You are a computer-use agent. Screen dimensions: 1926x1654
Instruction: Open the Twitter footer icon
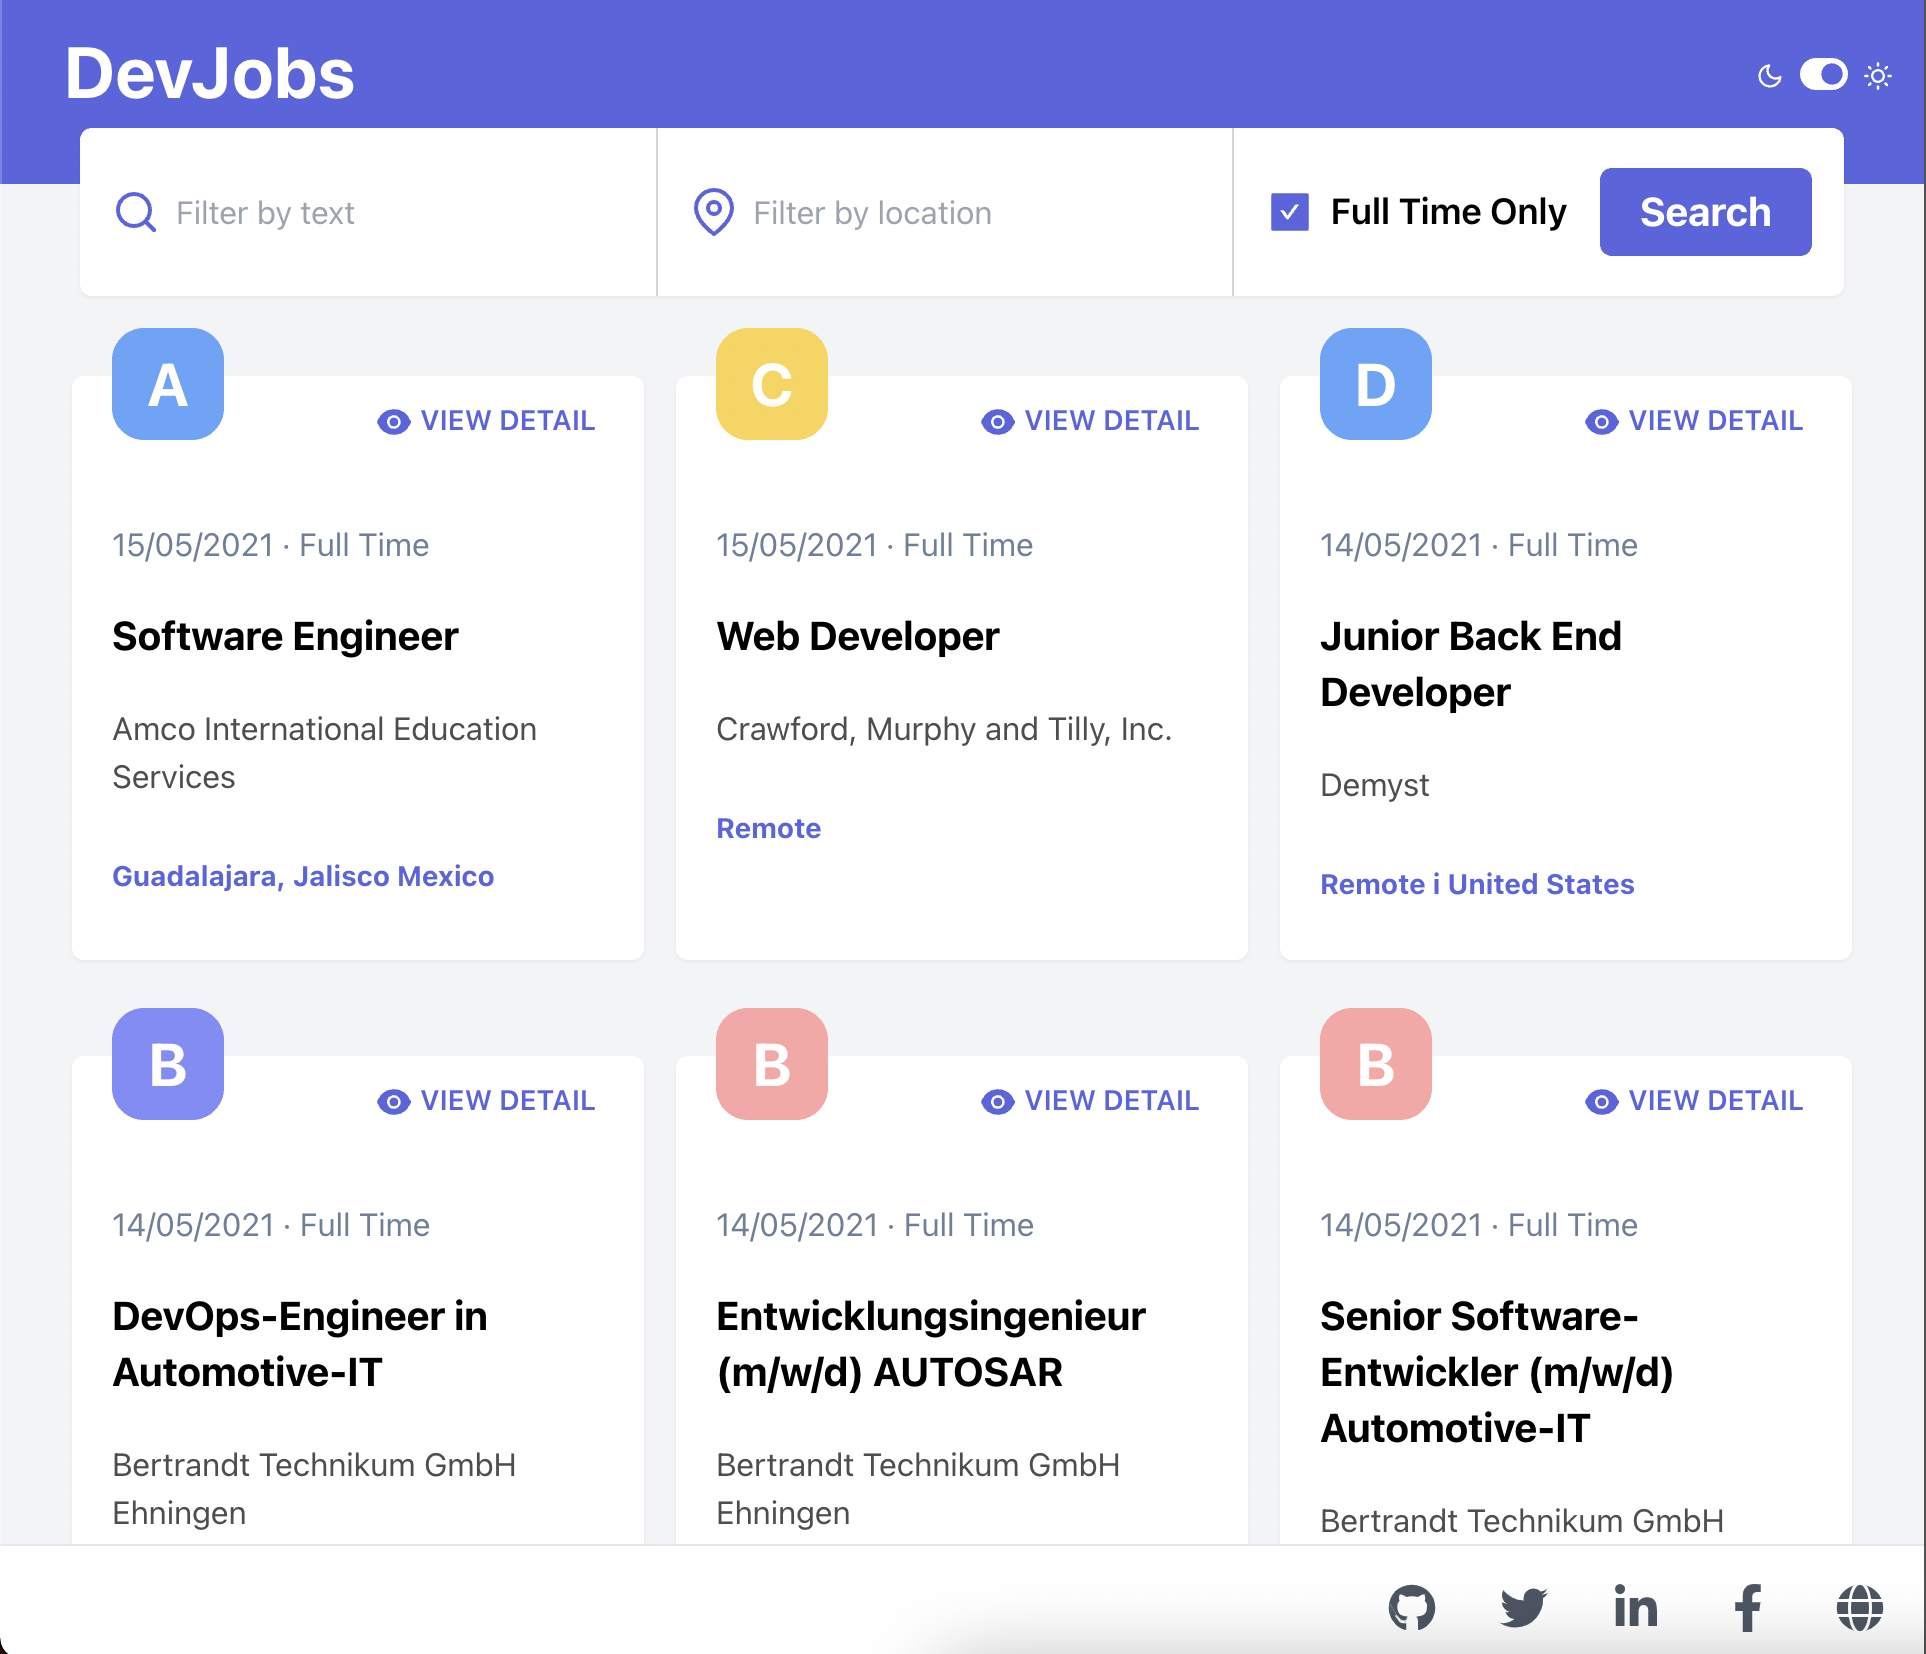coord(1523,1608)
